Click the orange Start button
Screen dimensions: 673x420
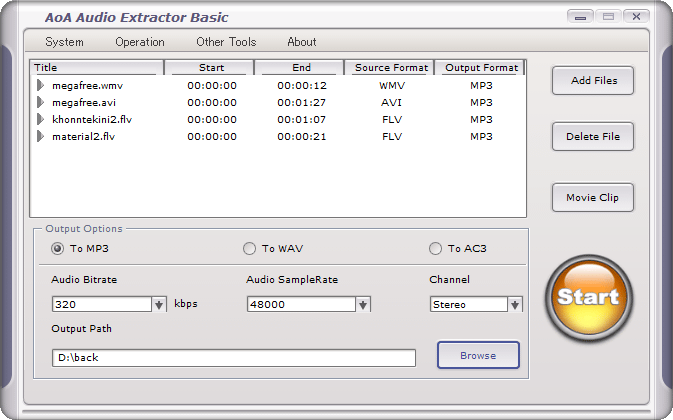pyautogui.click(x=589, y=297)
